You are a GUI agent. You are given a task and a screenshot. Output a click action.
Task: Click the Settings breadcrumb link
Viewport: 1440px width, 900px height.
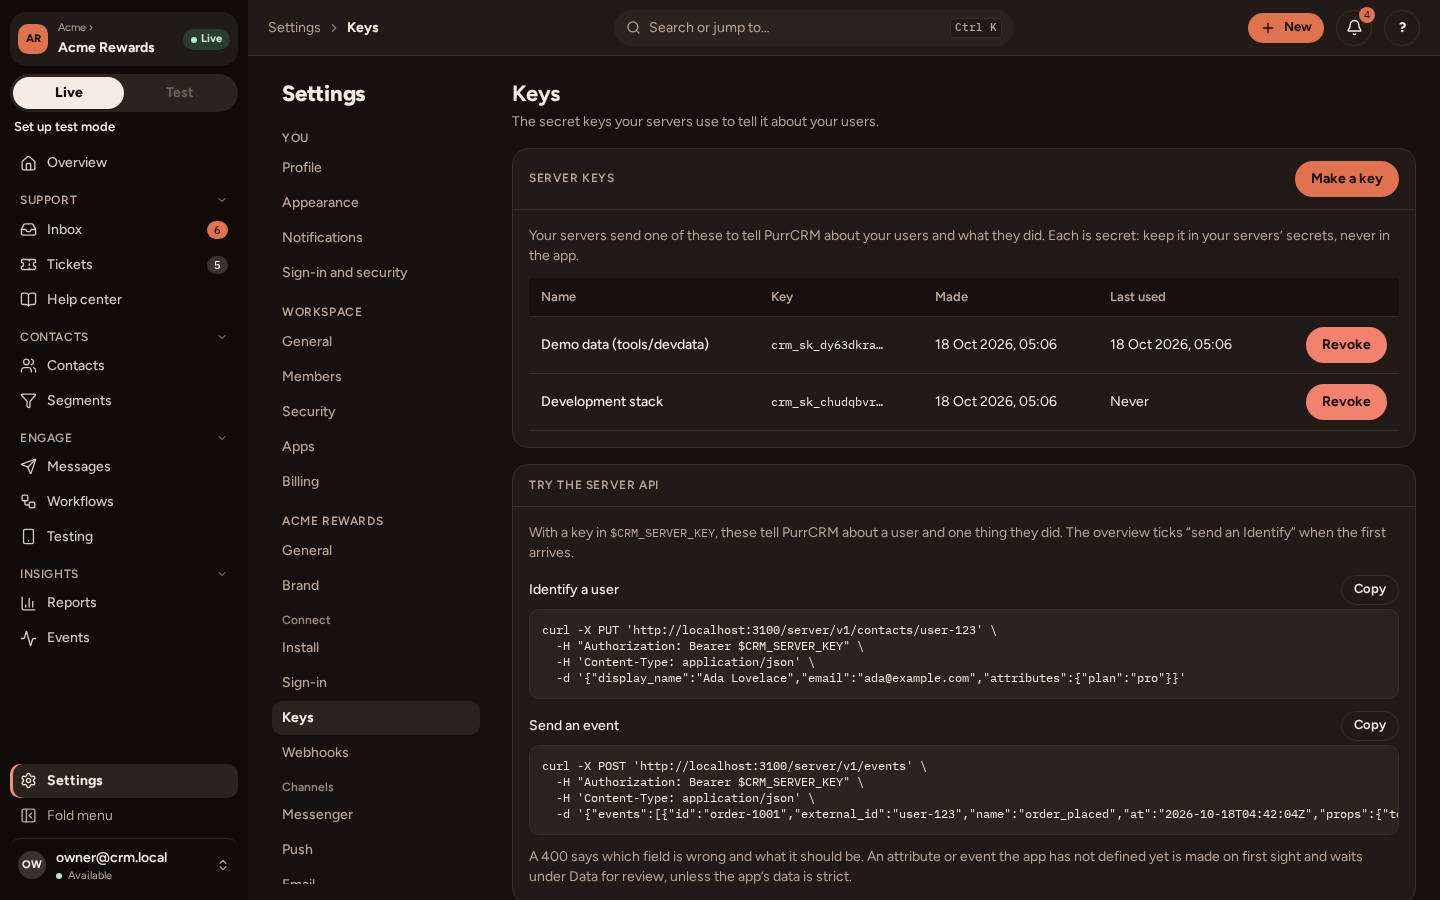pyautogui.click(x=294, y=28)
